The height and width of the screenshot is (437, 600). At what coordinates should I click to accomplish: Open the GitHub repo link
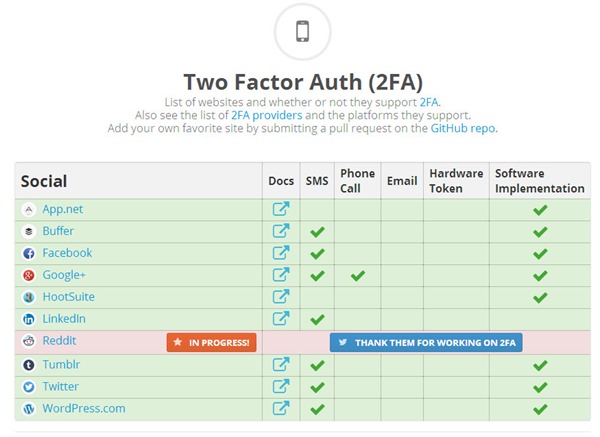[x=463, y=128]
